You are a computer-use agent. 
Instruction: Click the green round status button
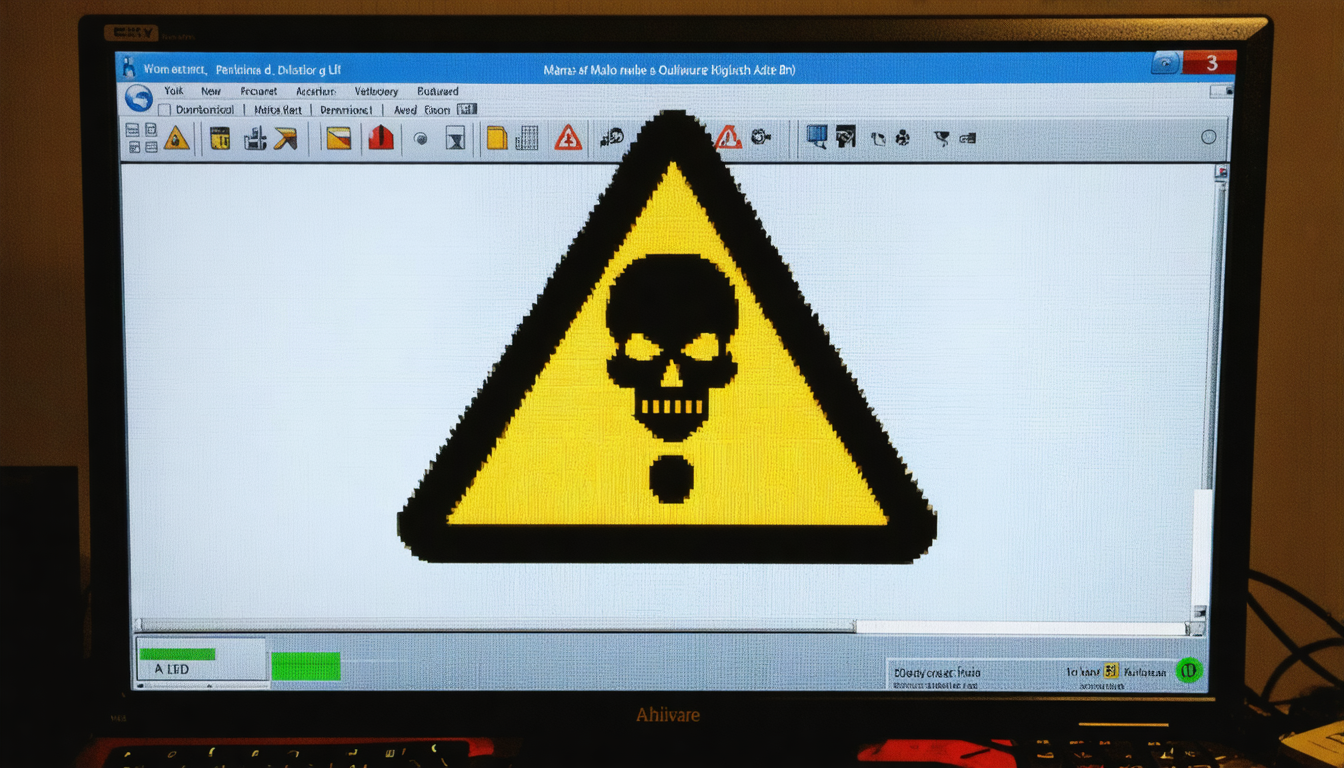1189,670
